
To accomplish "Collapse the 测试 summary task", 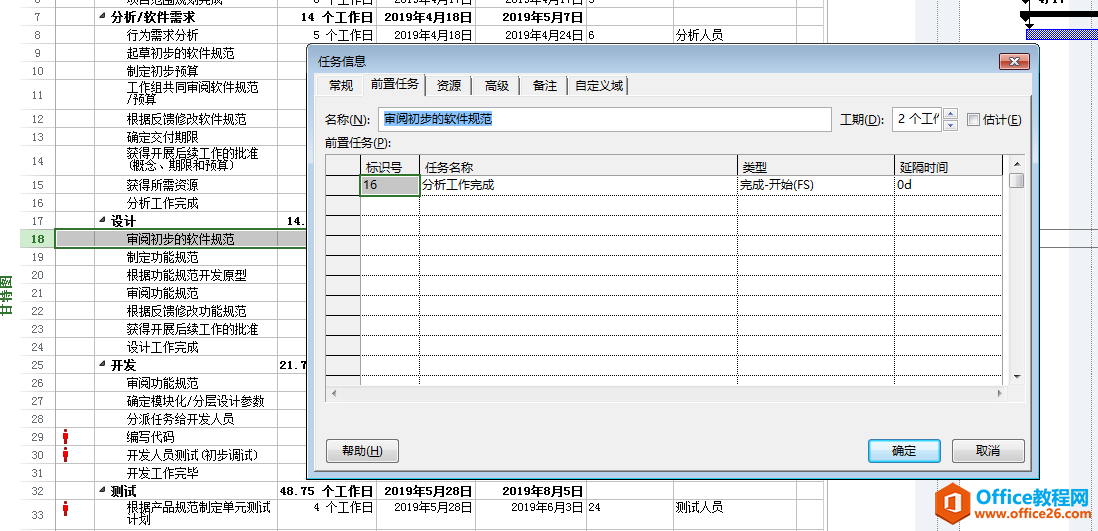I will 103,491.
